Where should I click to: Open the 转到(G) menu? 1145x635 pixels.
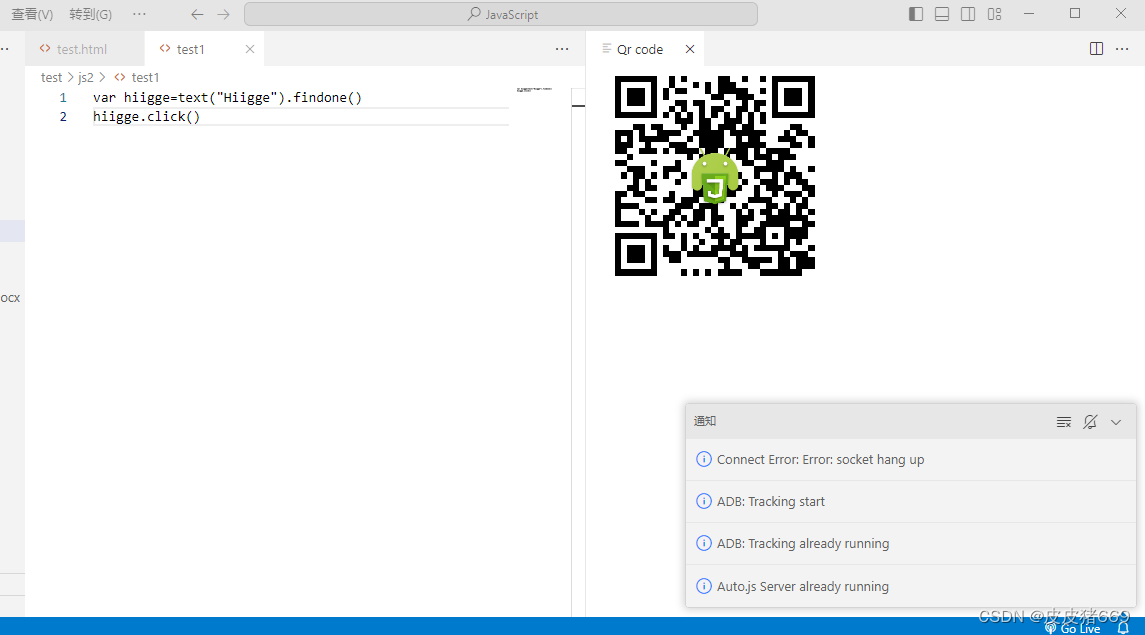pos(91,14)
